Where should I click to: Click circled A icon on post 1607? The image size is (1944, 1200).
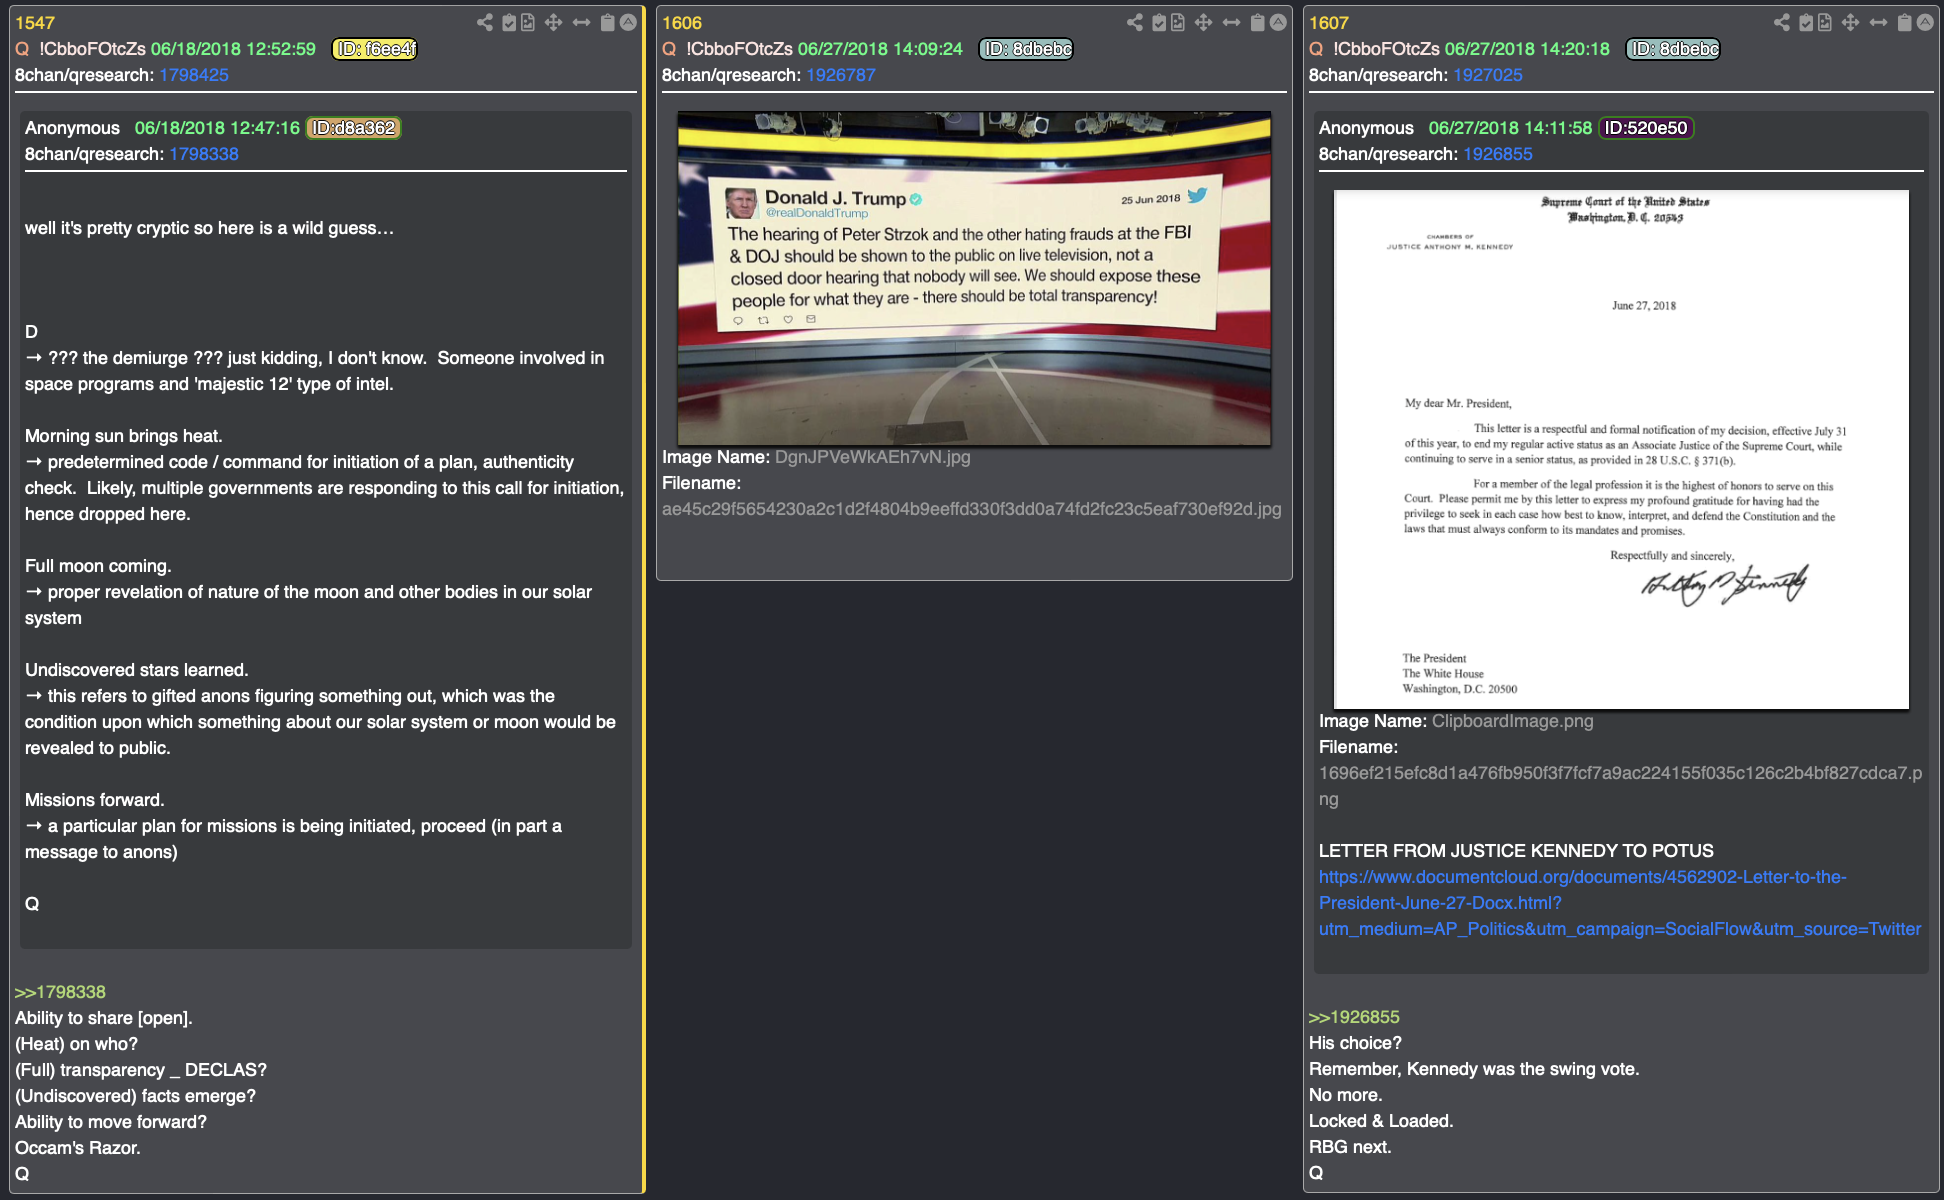(1925, 22)
